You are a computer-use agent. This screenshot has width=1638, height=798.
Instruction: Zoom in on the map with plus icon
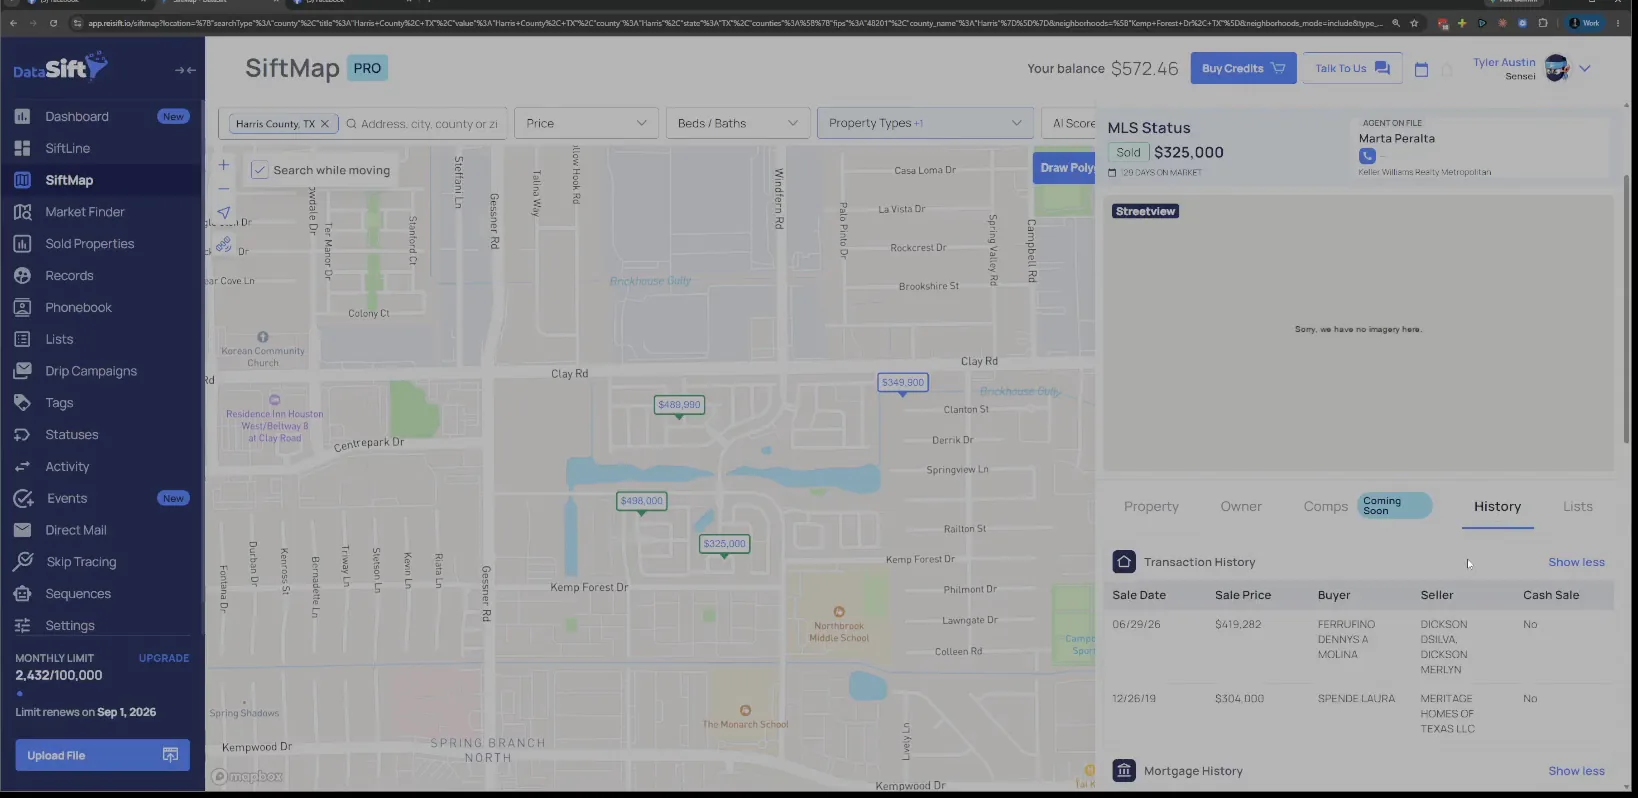(x=224, y=165)
